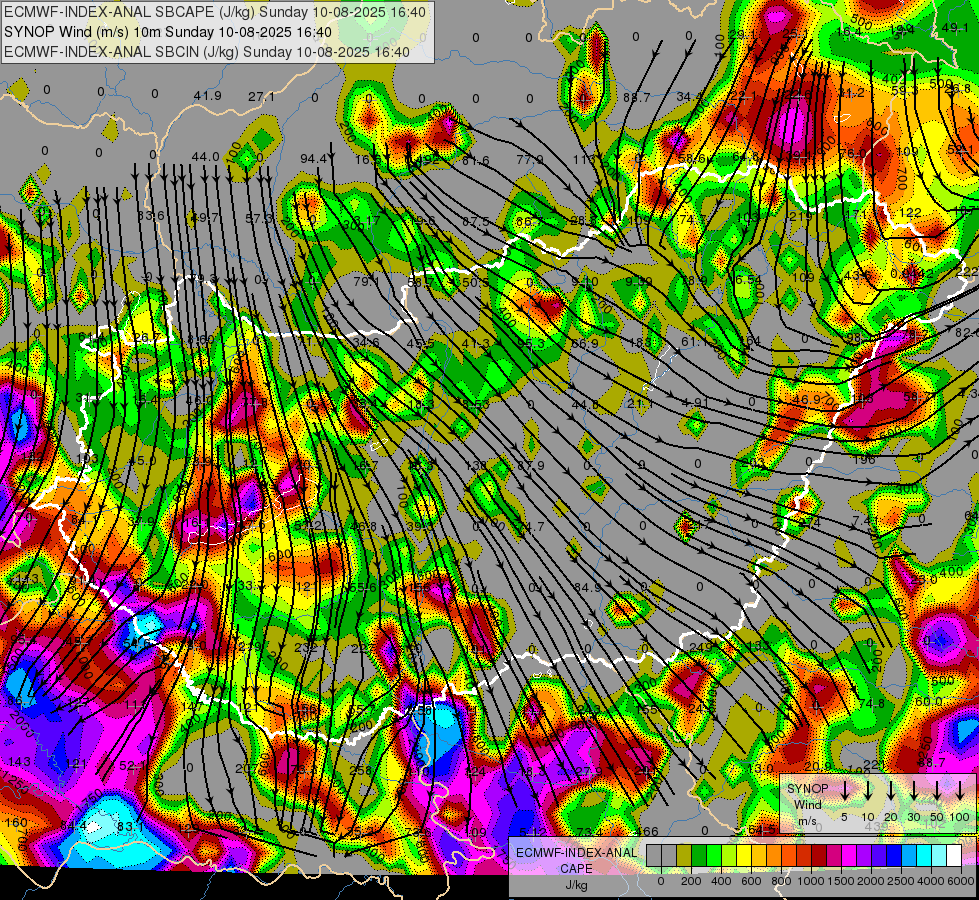Click the map value '20.9'
979x900 pixels.
click(x=818, y=766)
